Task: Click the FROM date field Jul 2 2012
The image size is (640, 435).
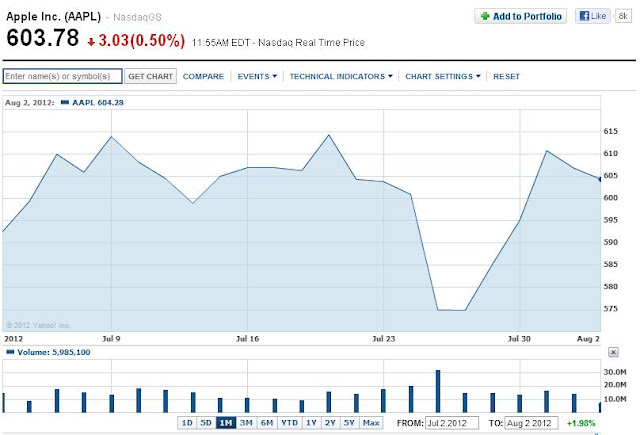Action: pos(452,423)
